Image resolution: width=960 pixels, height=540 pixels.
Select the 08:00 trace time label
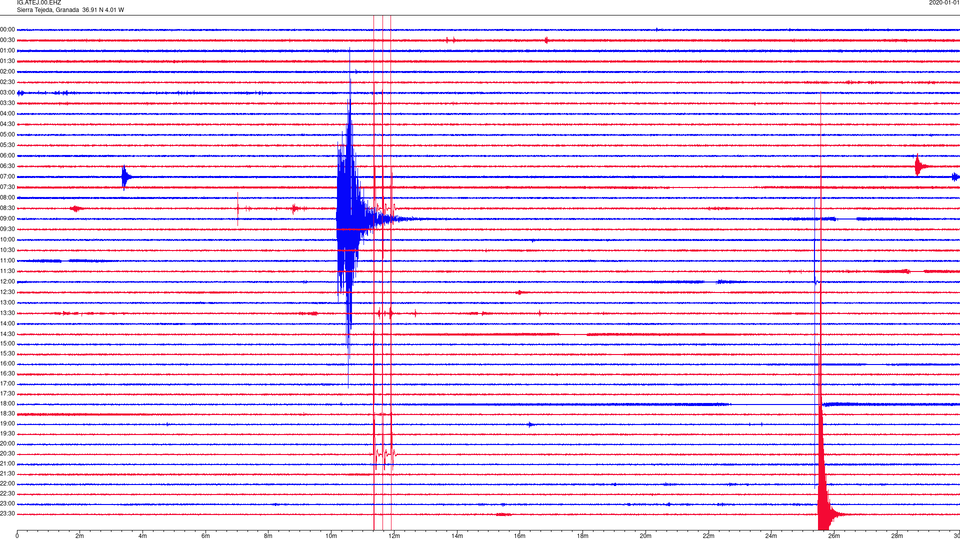[7, 198]
